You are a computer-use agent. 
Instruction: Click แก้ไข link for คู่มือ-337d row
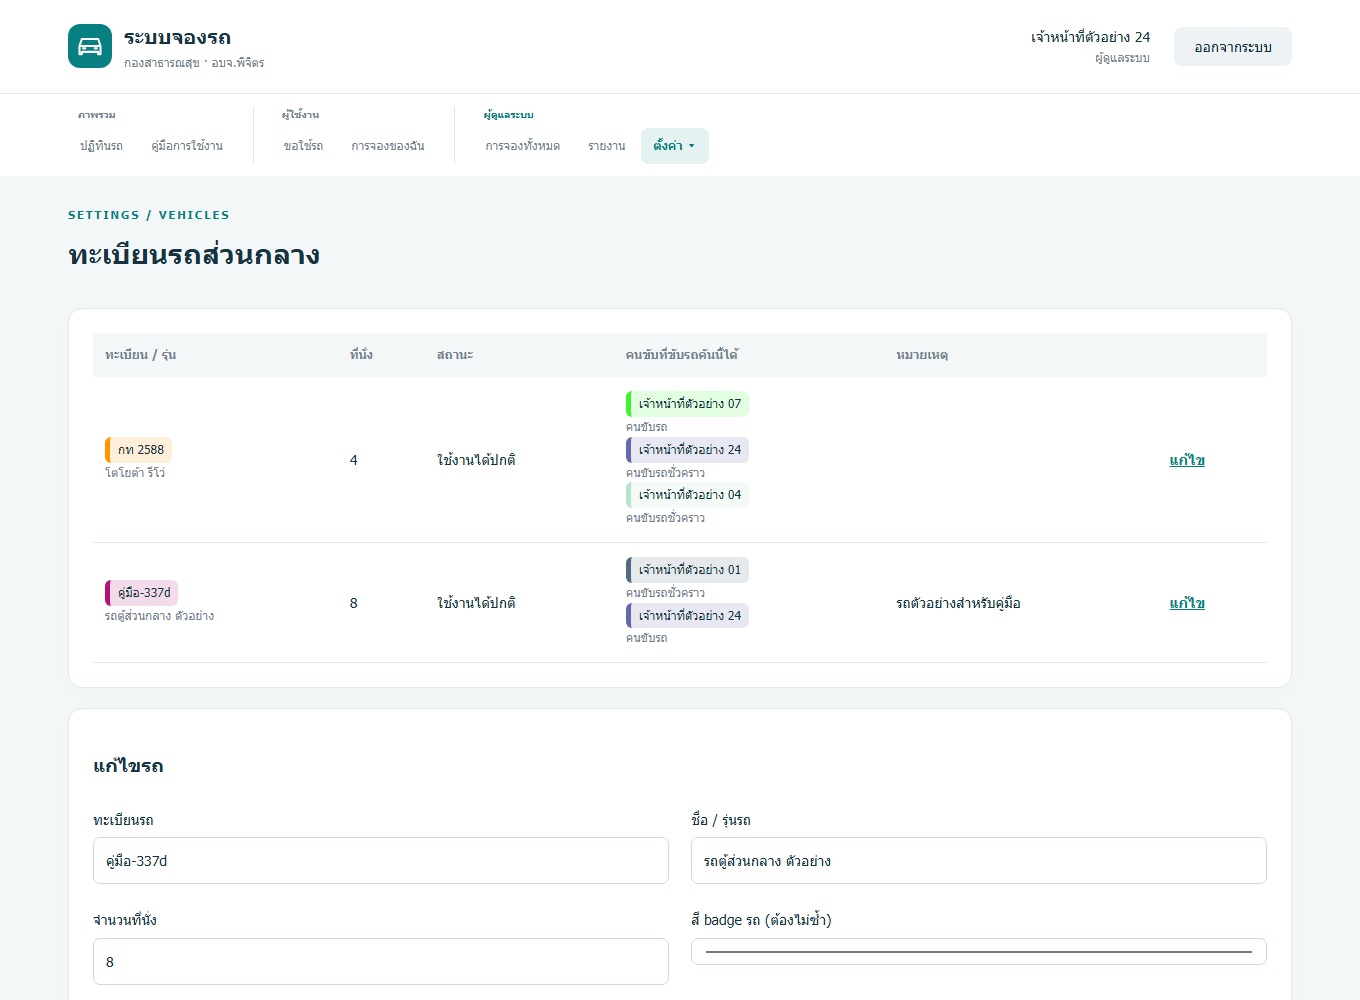coord(1187,603)
